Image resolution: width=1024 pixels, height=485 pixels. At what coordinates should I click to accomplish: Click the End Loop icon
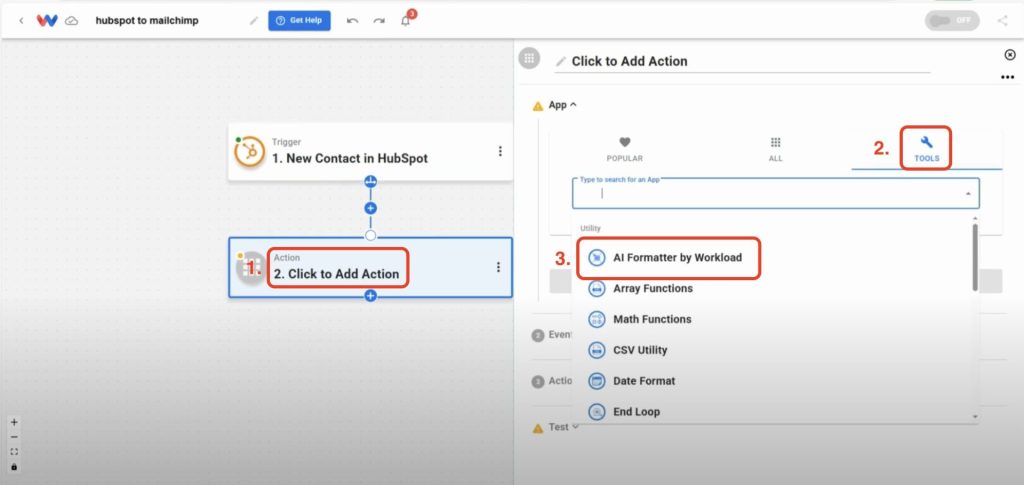[597, 412]
